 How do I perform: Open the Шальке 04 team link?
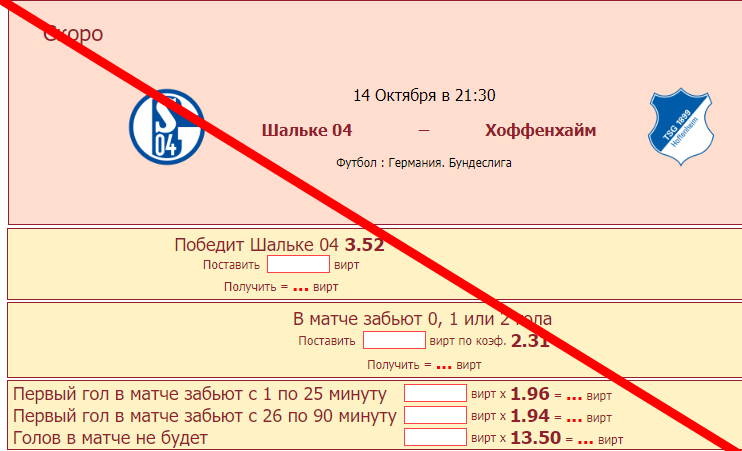click(307, 130)
